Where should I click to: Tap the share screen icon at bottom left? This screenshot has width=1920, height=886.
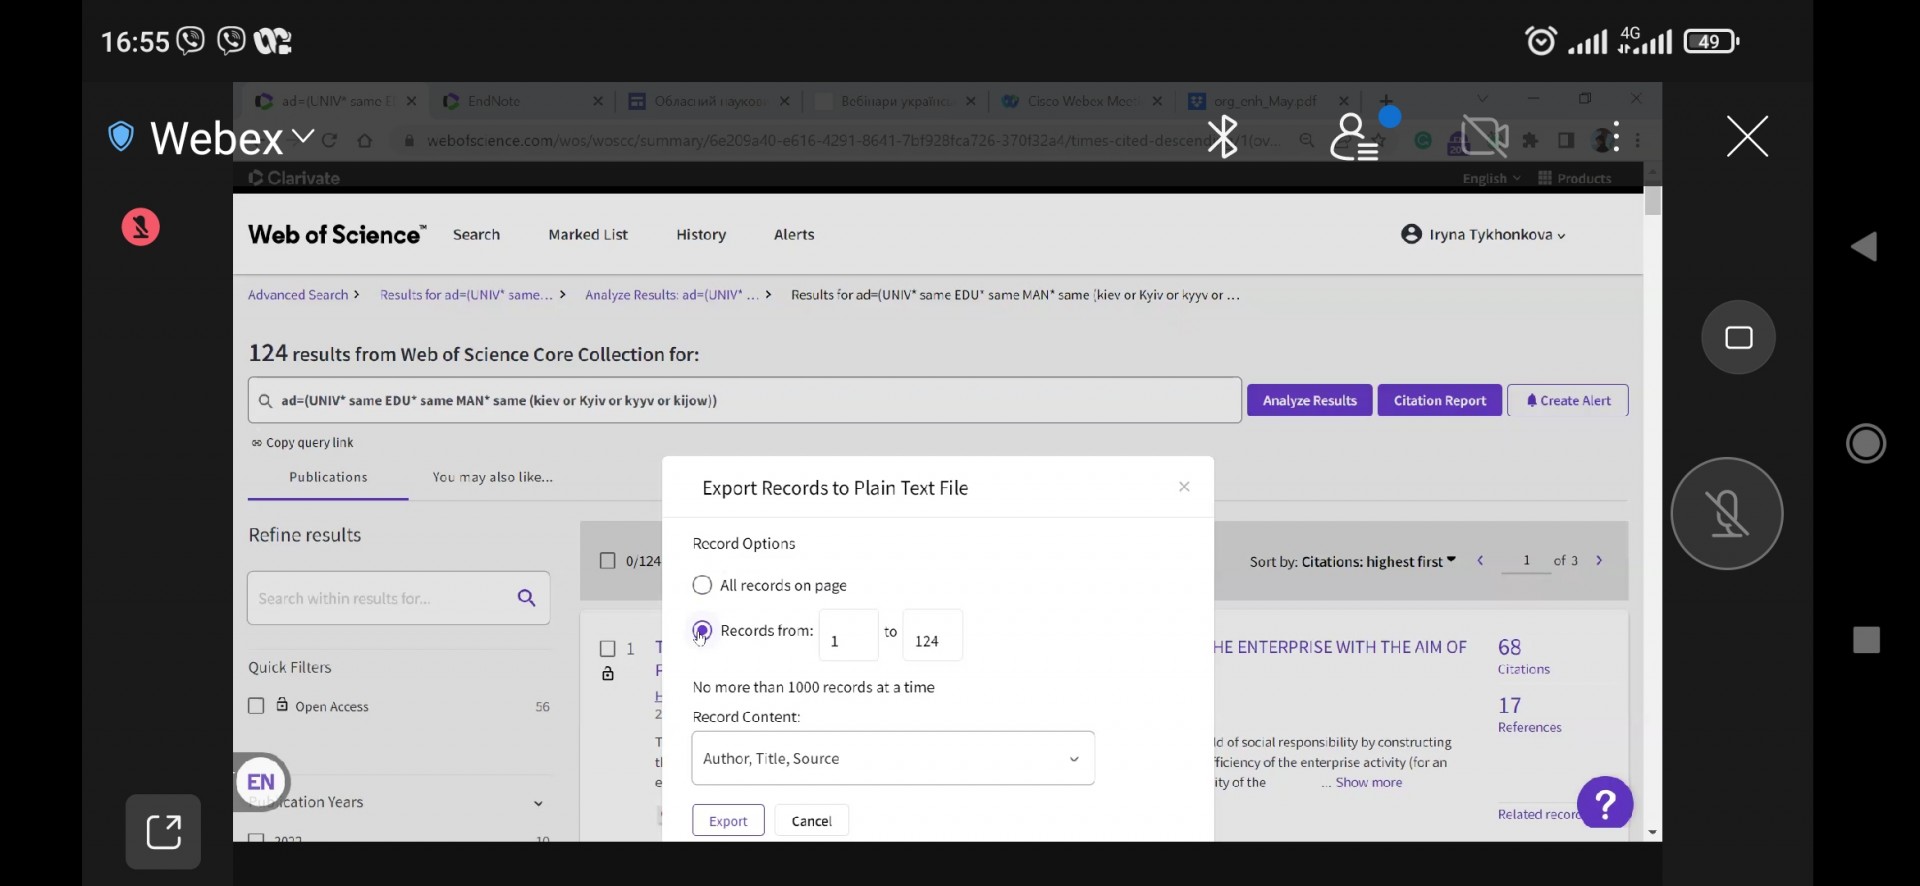pyautogui.click(x=164, y=831)
